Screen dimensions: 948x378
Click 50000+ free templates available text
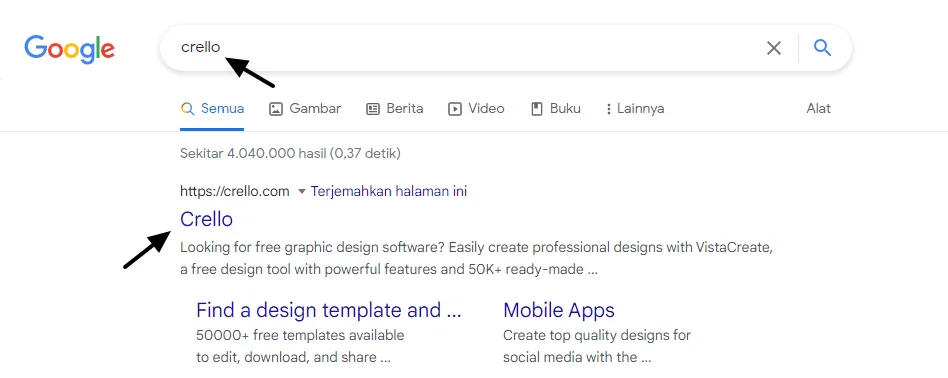[300, 335]
